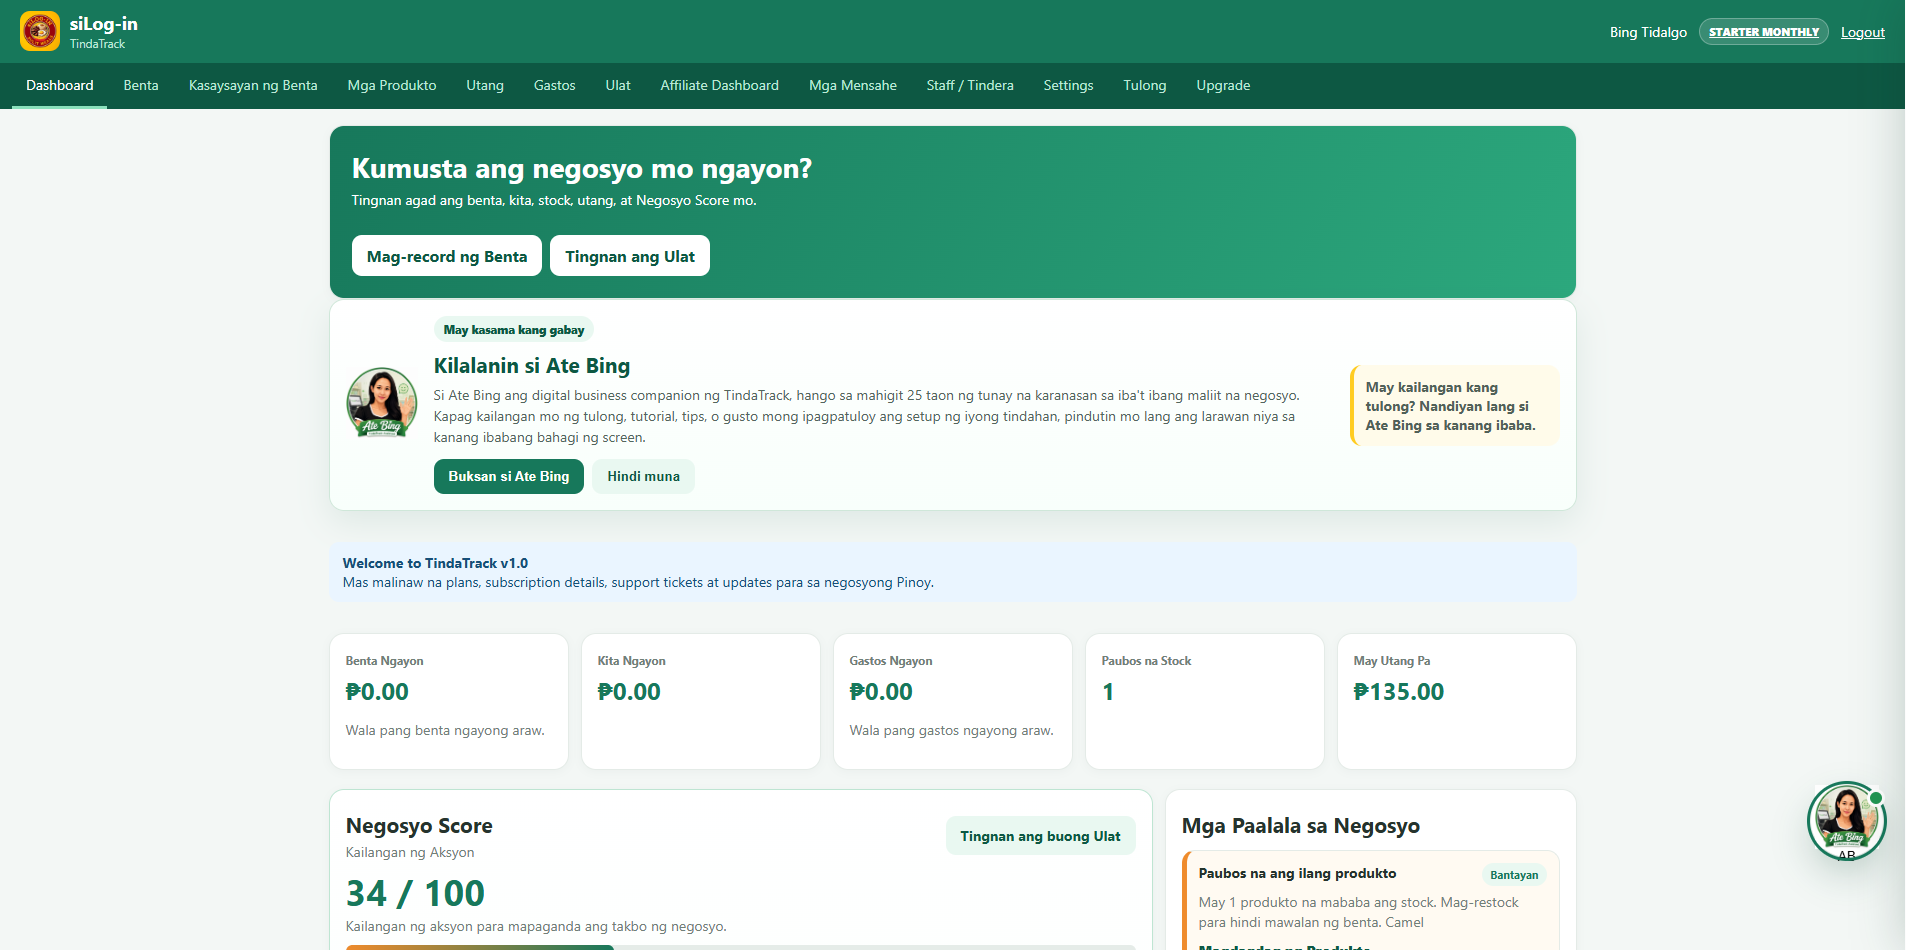Click the Negosyo Score progress bar
This screenshot has height=950, width=1906.
pyautogui.click(x=741, y=947)
